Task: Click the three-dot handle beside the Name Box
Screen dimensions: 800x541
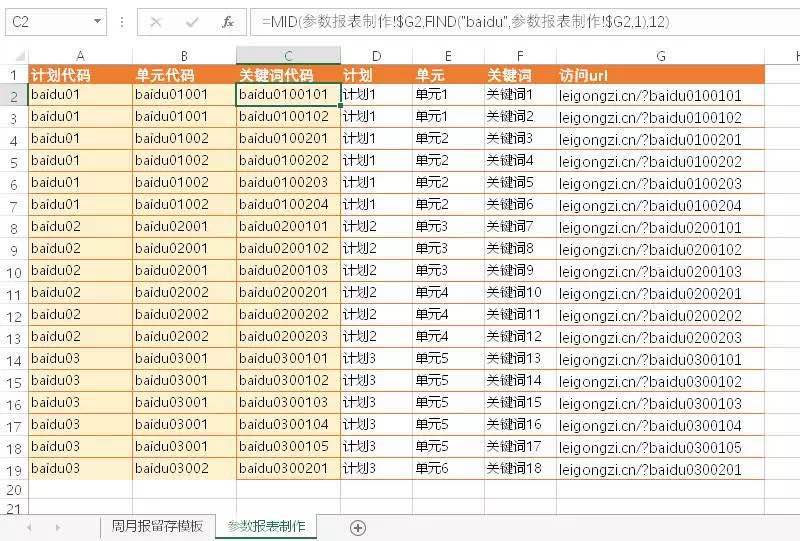Action: [x=121, y=21]
